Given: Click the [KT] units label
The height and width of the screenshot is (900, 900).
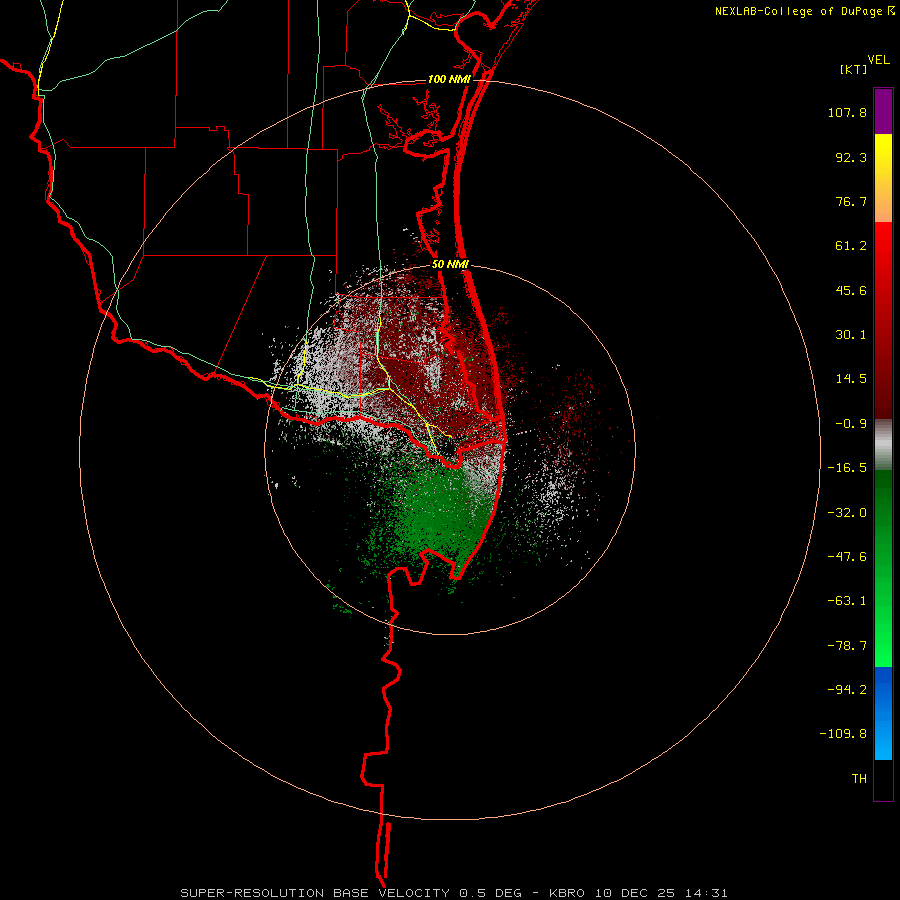Looking at the screenshot, I should (x=853, y=69).
